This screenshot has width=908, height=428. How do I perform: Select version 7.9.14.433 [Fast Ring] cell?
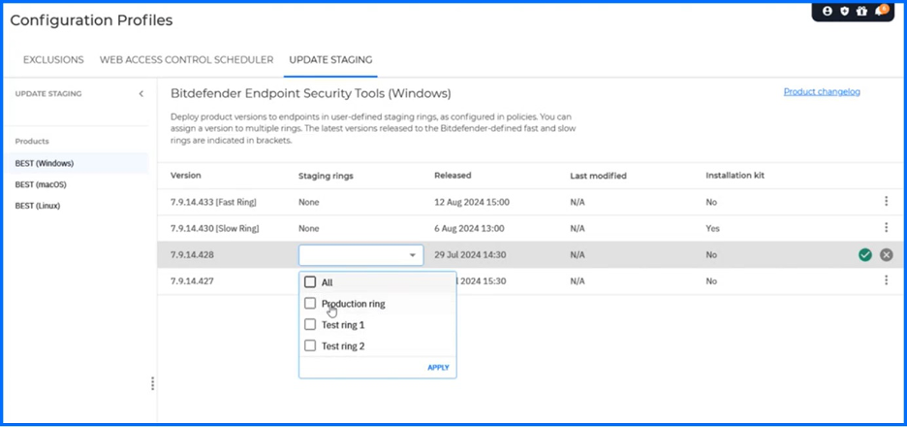pos(213,202)
